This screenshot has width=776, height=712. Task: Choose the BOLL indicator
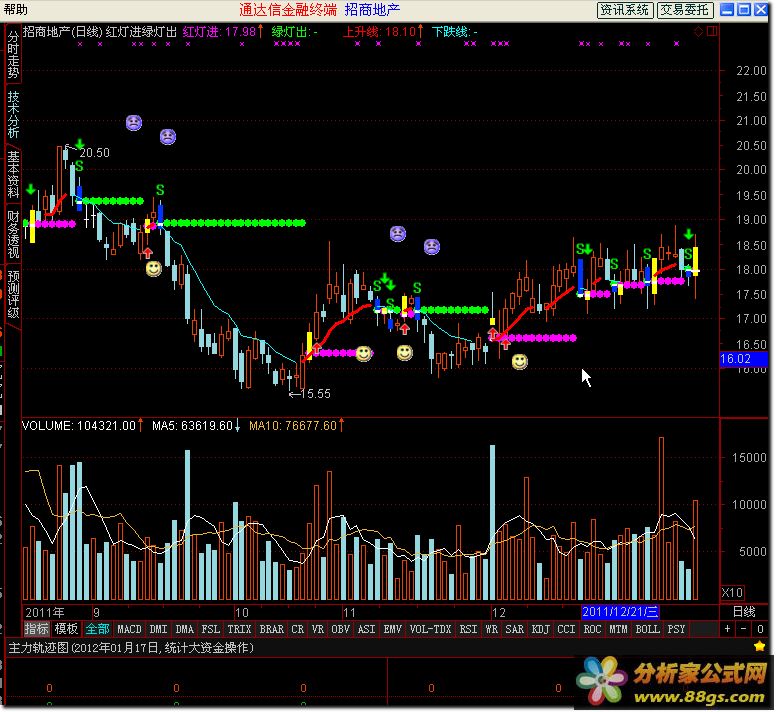point(647,628)
